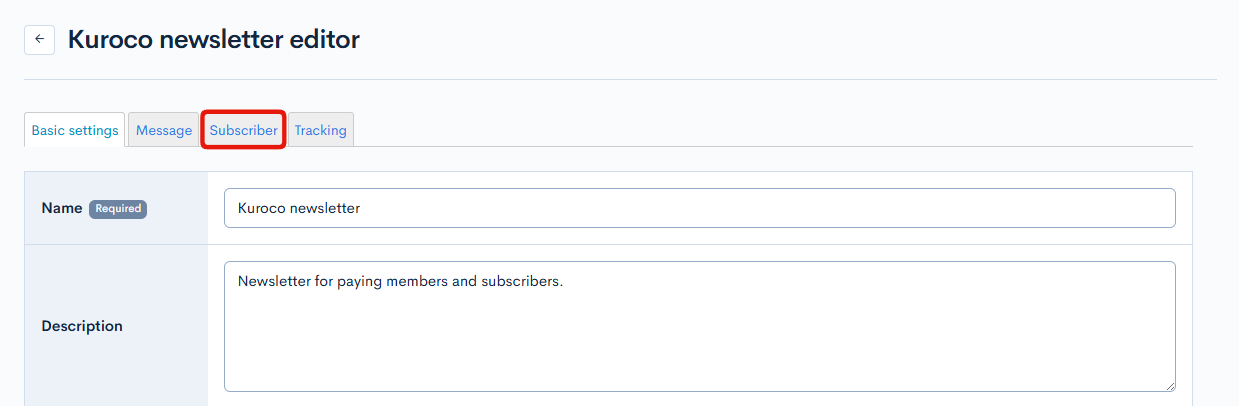Click the back arrow icon
The width and height of the screenshot is (1239, 406).
coord(39,40)
